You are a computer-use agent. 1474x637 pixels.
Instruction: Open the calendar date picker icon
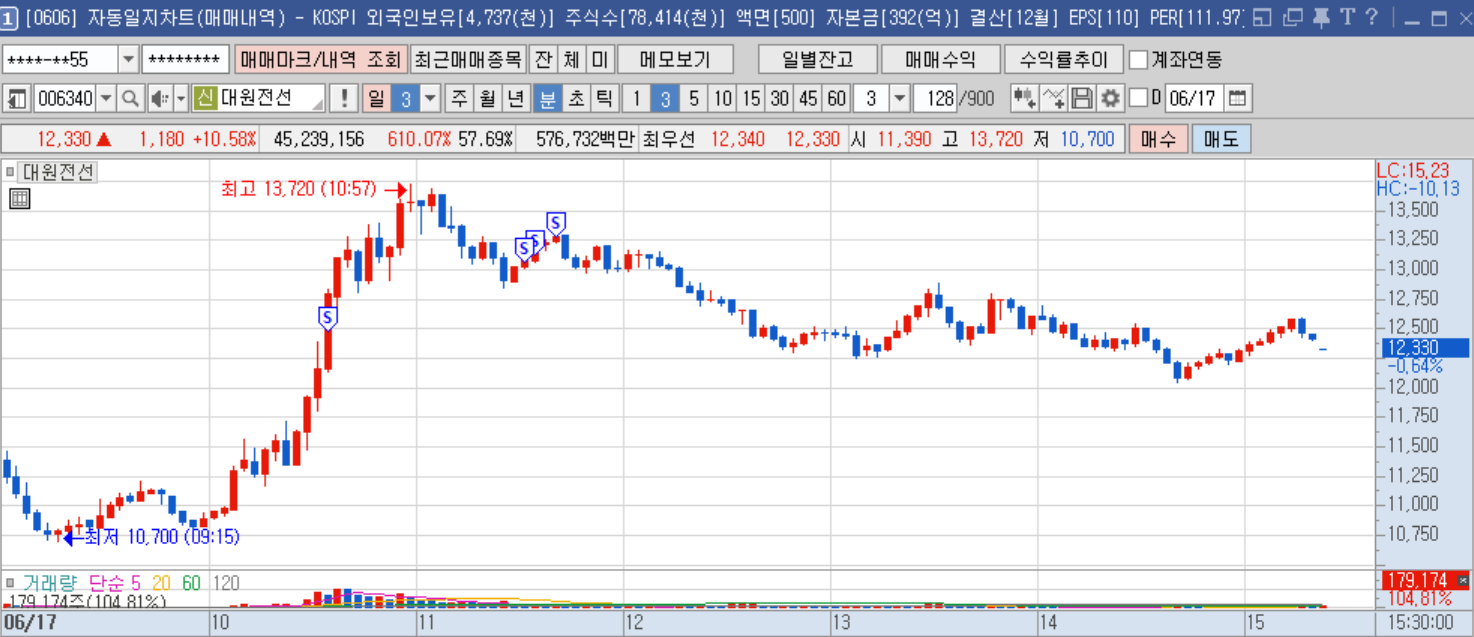(x=1238, y=98)
